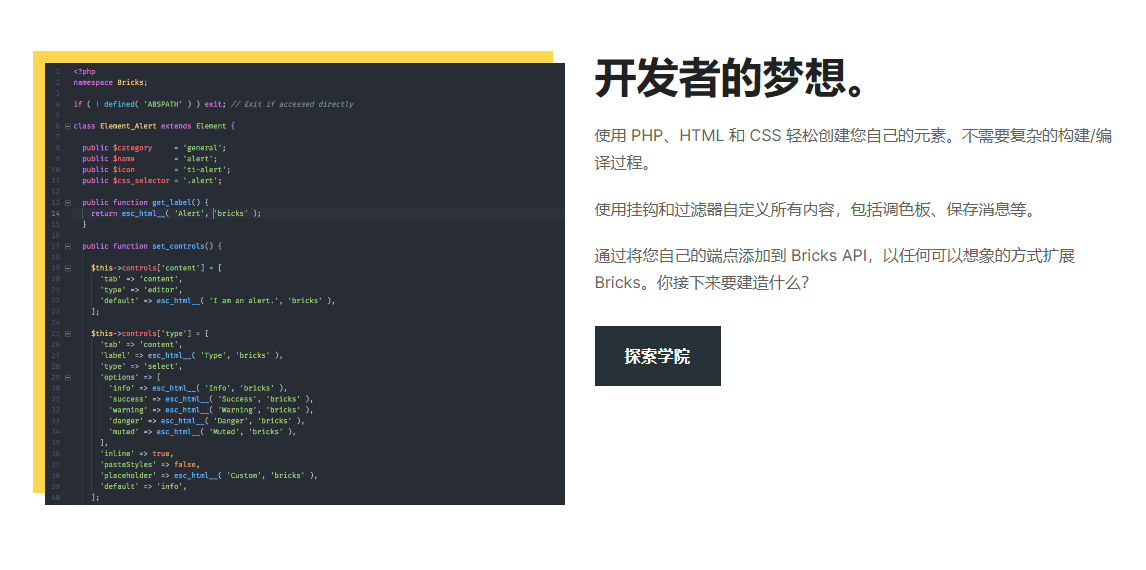This screenshot has height=570, width=1146.
Task: Click the 开发者的梦想 heading
Action: tap(731, 78)
